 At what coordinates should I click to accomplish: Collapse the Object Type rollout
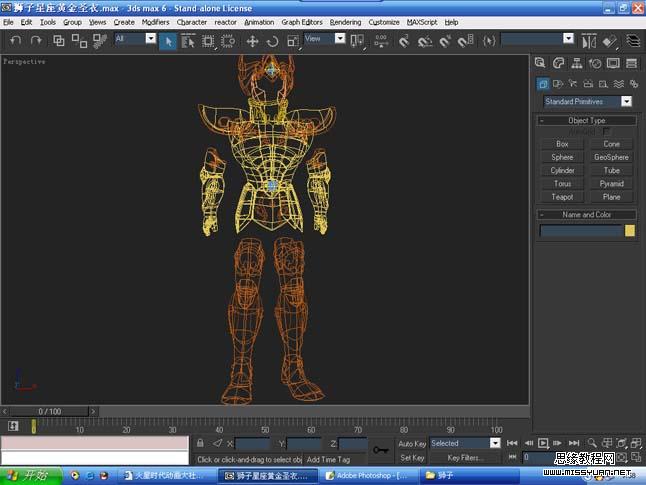pyautogui.click(x=587, y=120)
